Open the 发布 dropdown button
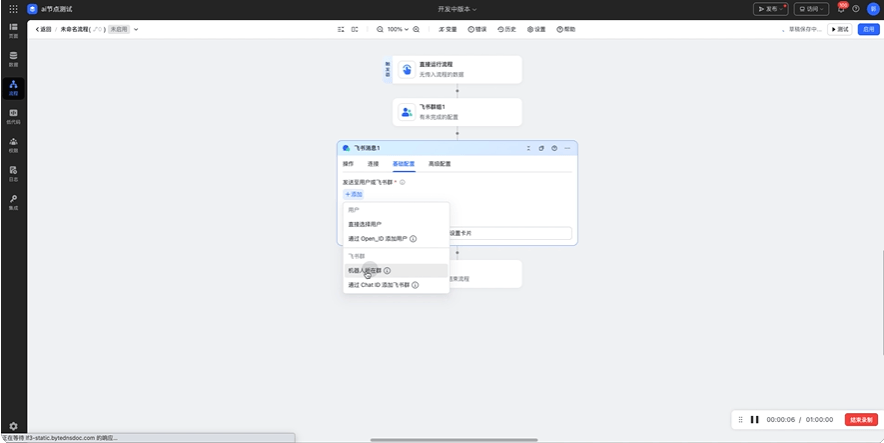Image resolution: width=884 pixels, height=443 pixels. pos(771,9)
